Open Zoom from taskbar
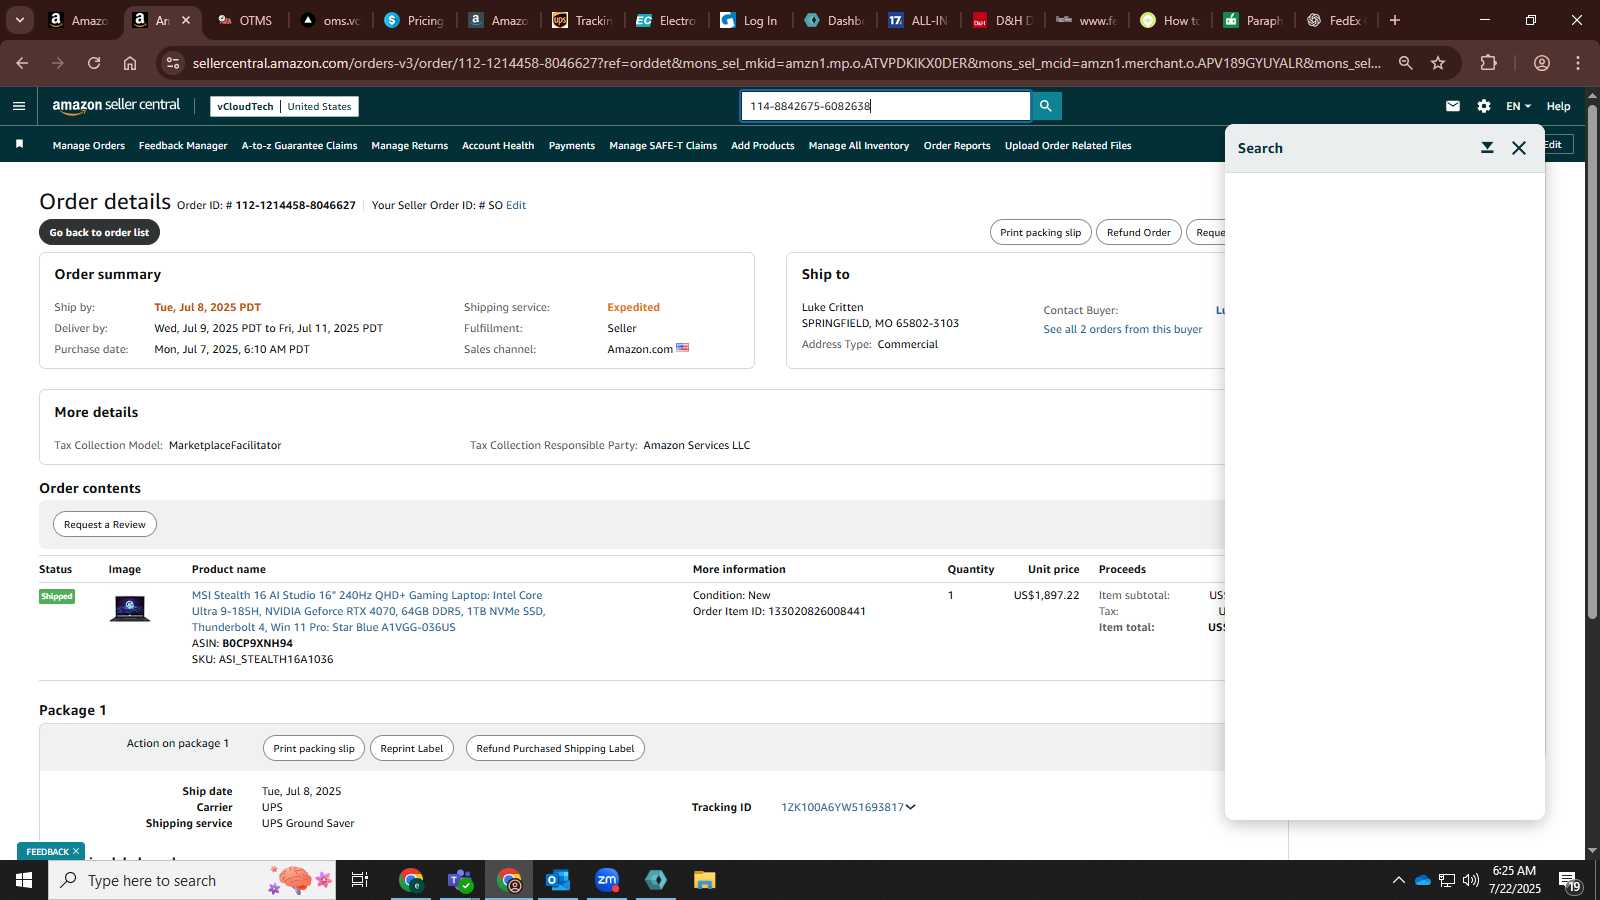1600x900 pixels. click(607, 880)
